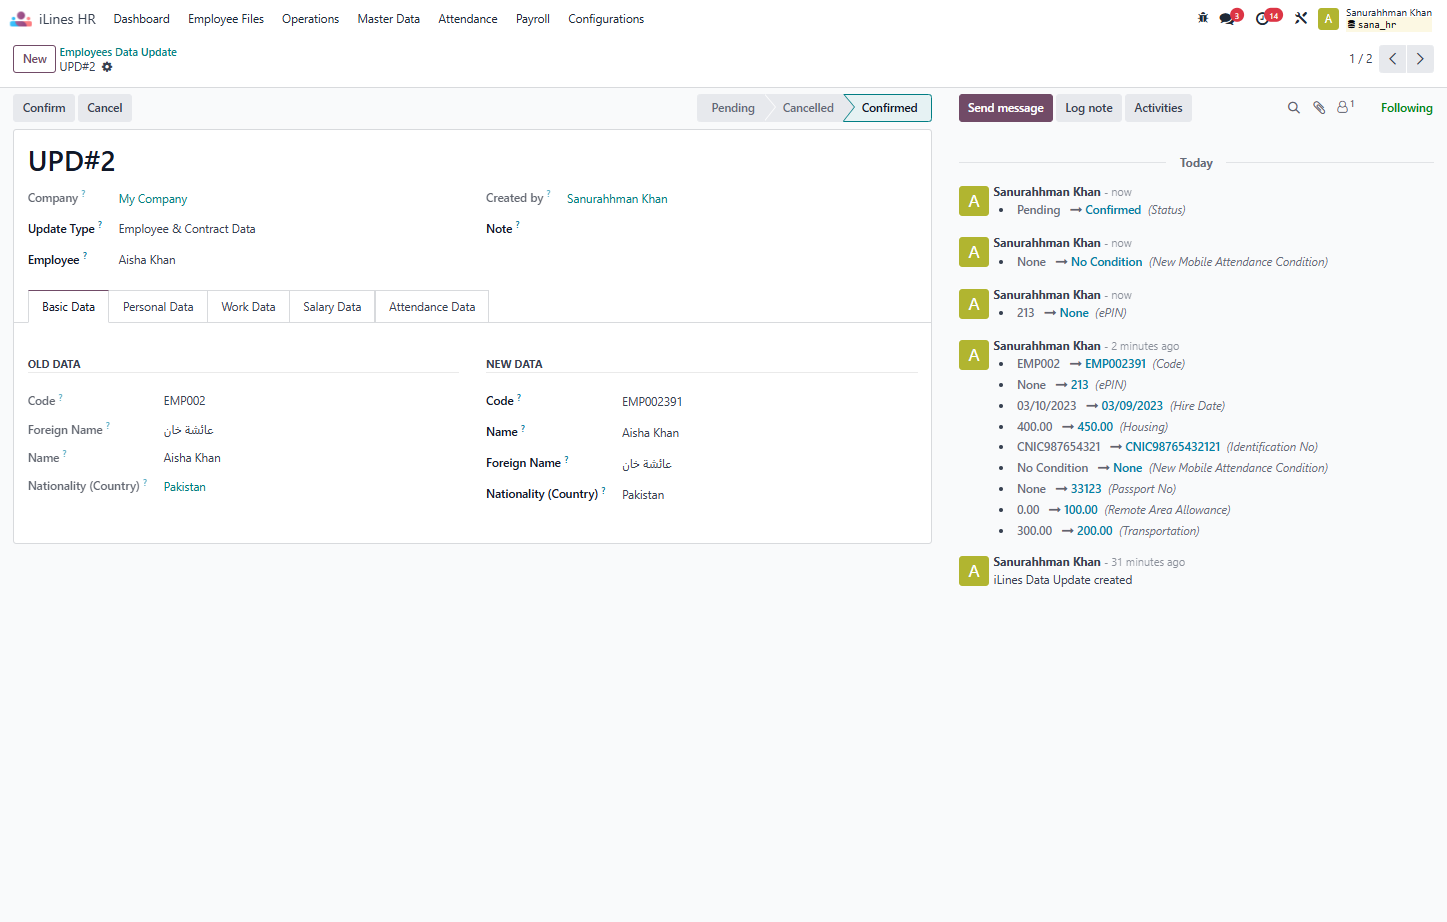Viewport: 1447px width, 922px height.
Task: Click the debug bug icon
Action: click(x=1203, y=18)
